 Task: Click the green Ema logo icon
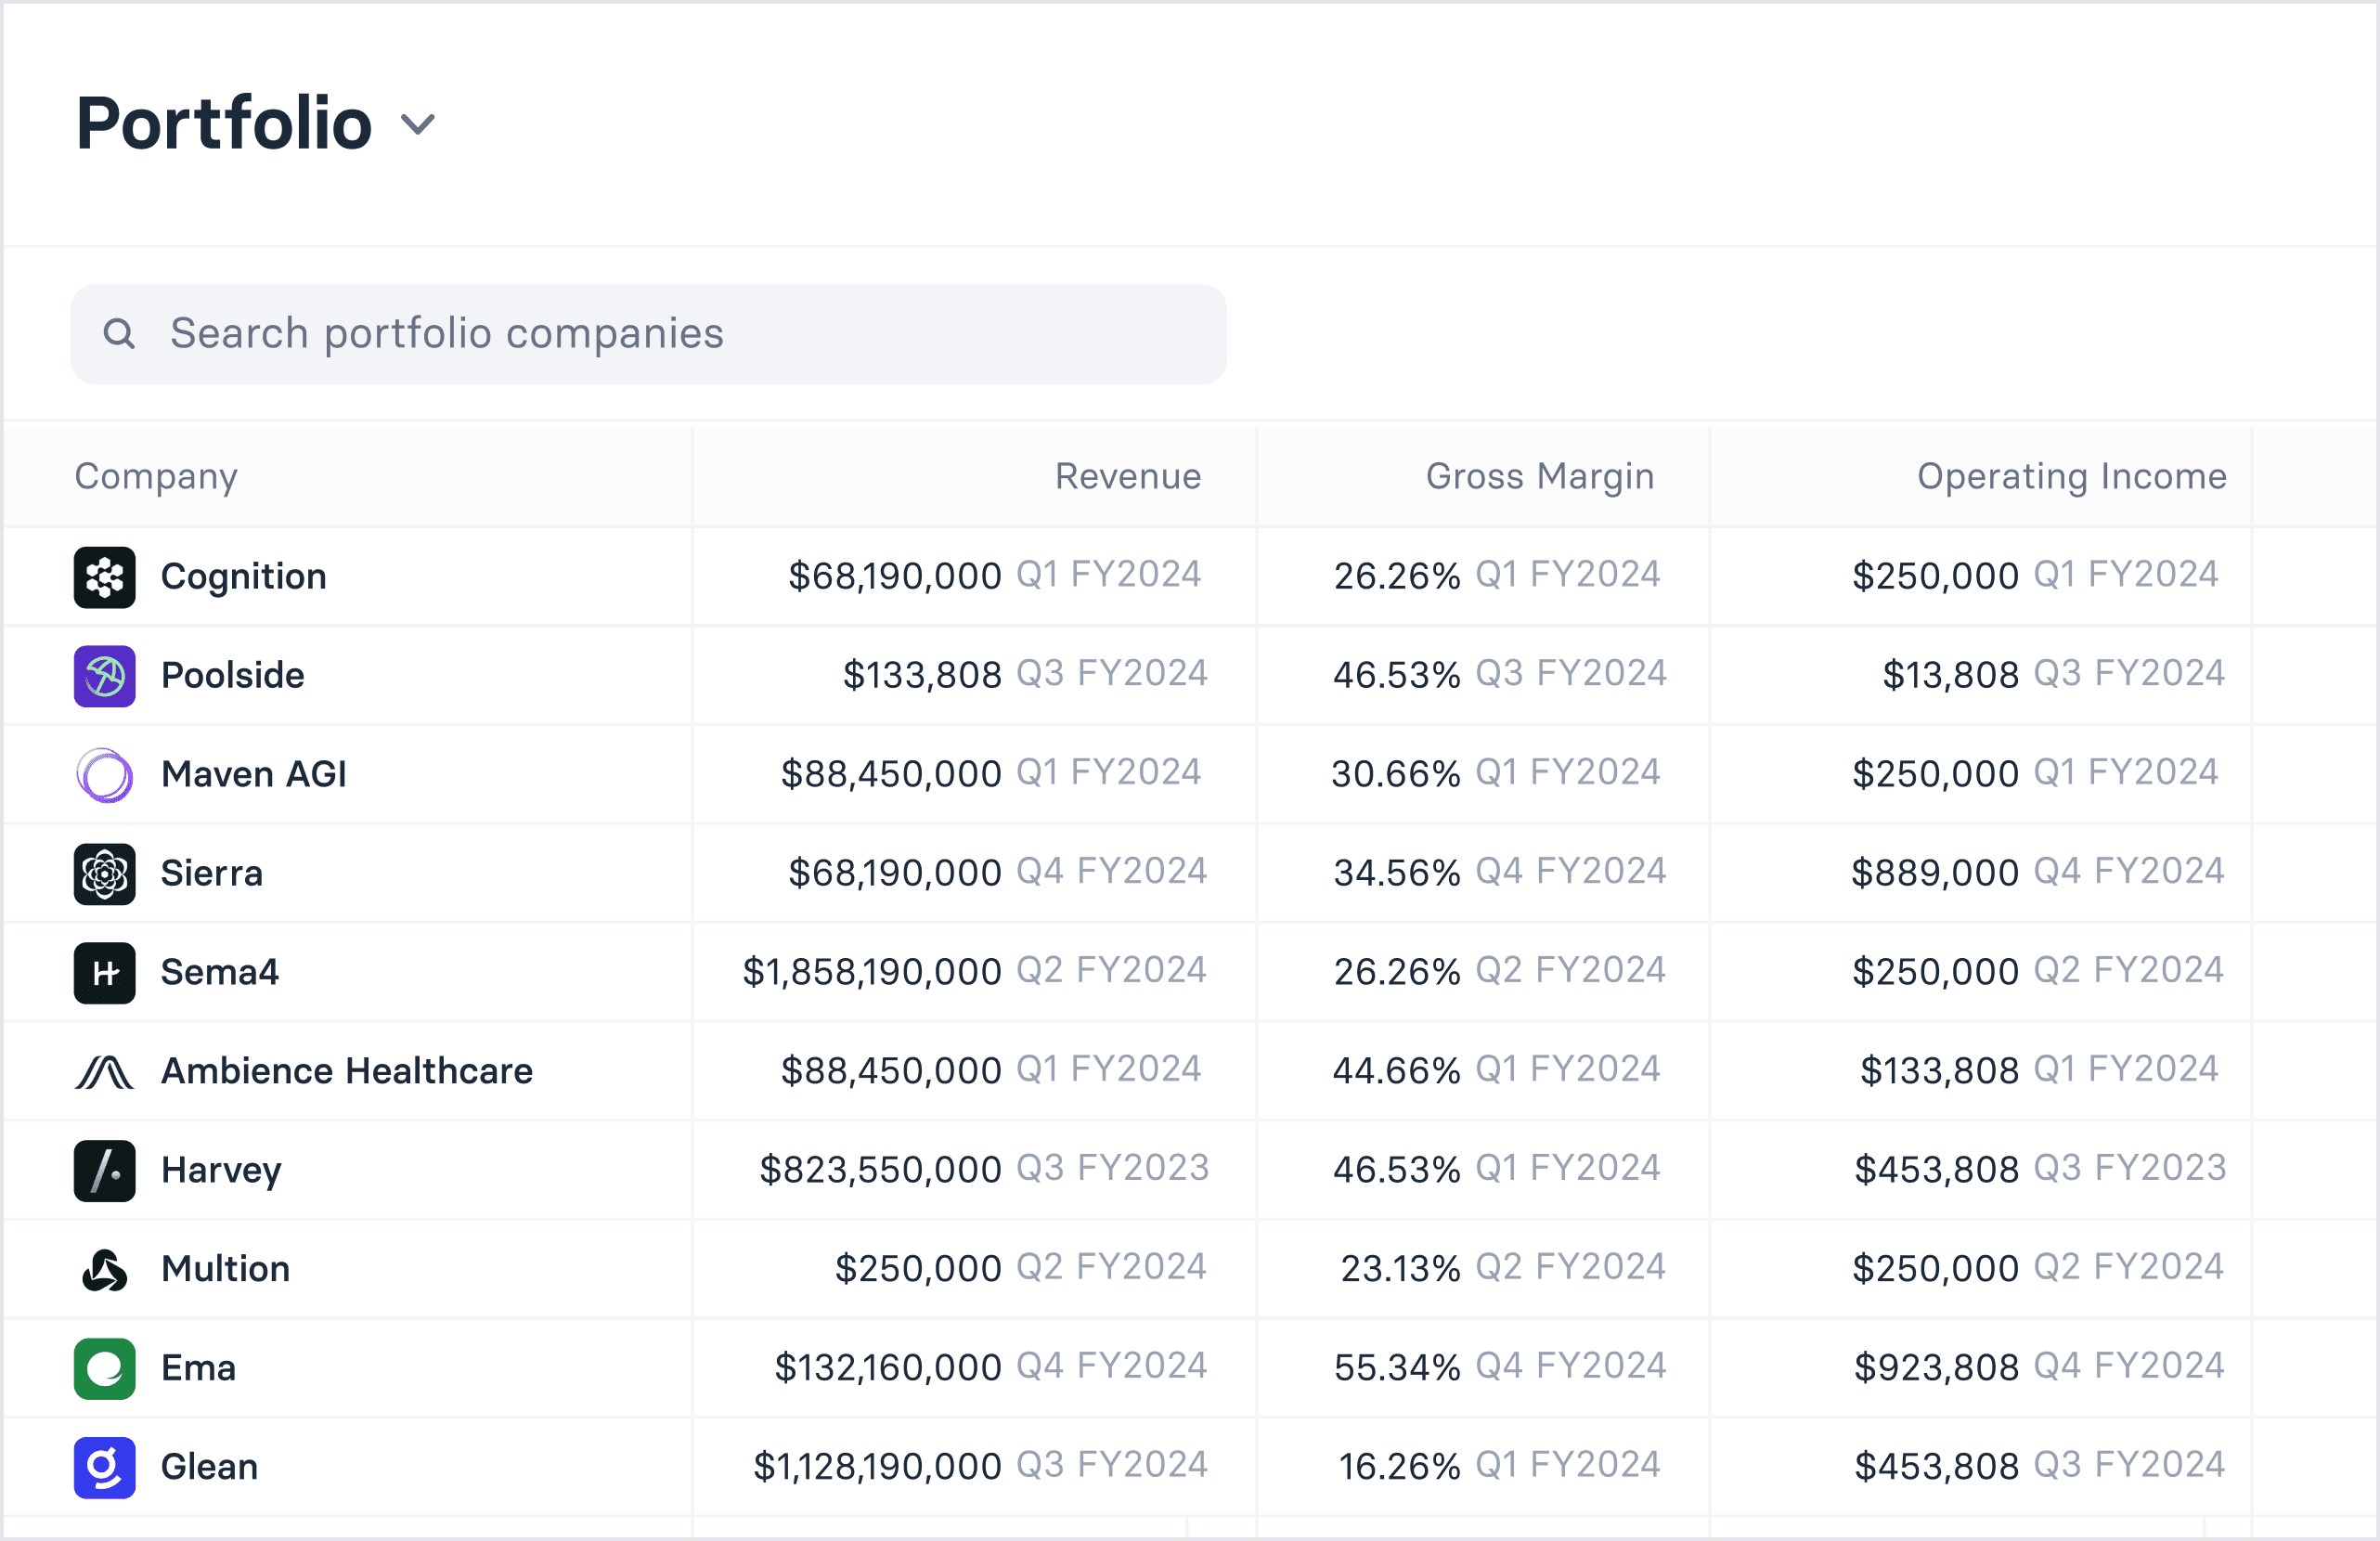click(x=104, y=1369)
